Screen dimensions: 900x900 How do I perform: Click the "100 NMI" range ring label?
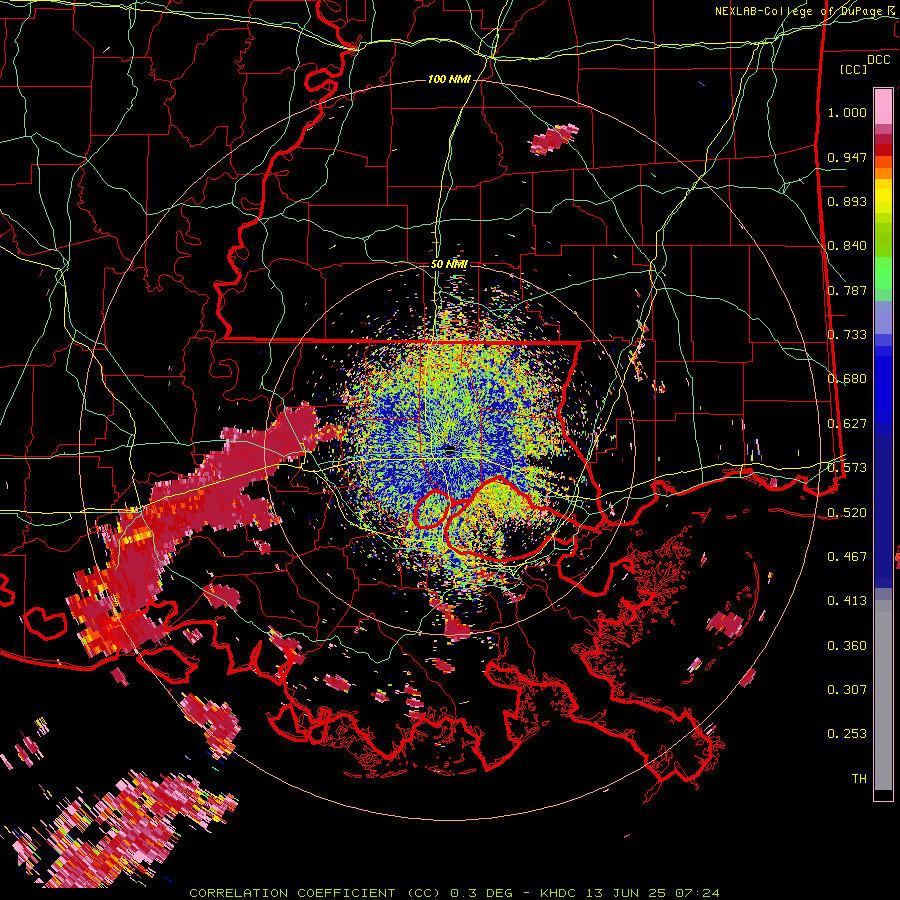point(449,79)
